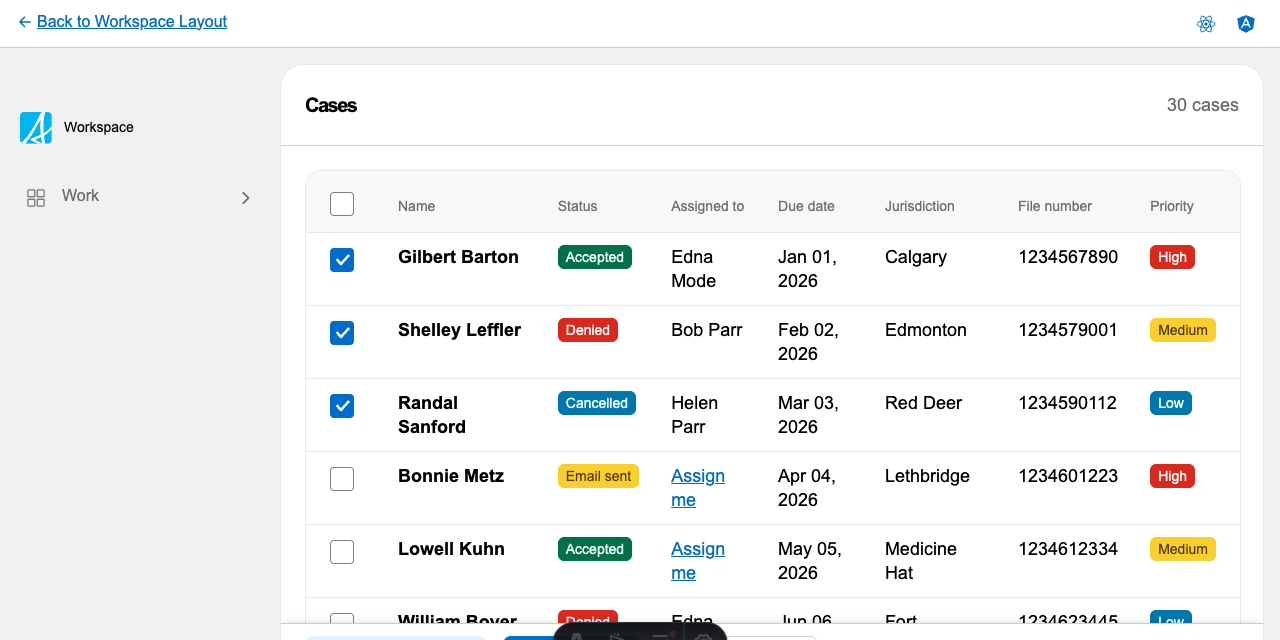Click the Cases heading
Viewport: 1280px width, 640px height.
tap(331, 105)
